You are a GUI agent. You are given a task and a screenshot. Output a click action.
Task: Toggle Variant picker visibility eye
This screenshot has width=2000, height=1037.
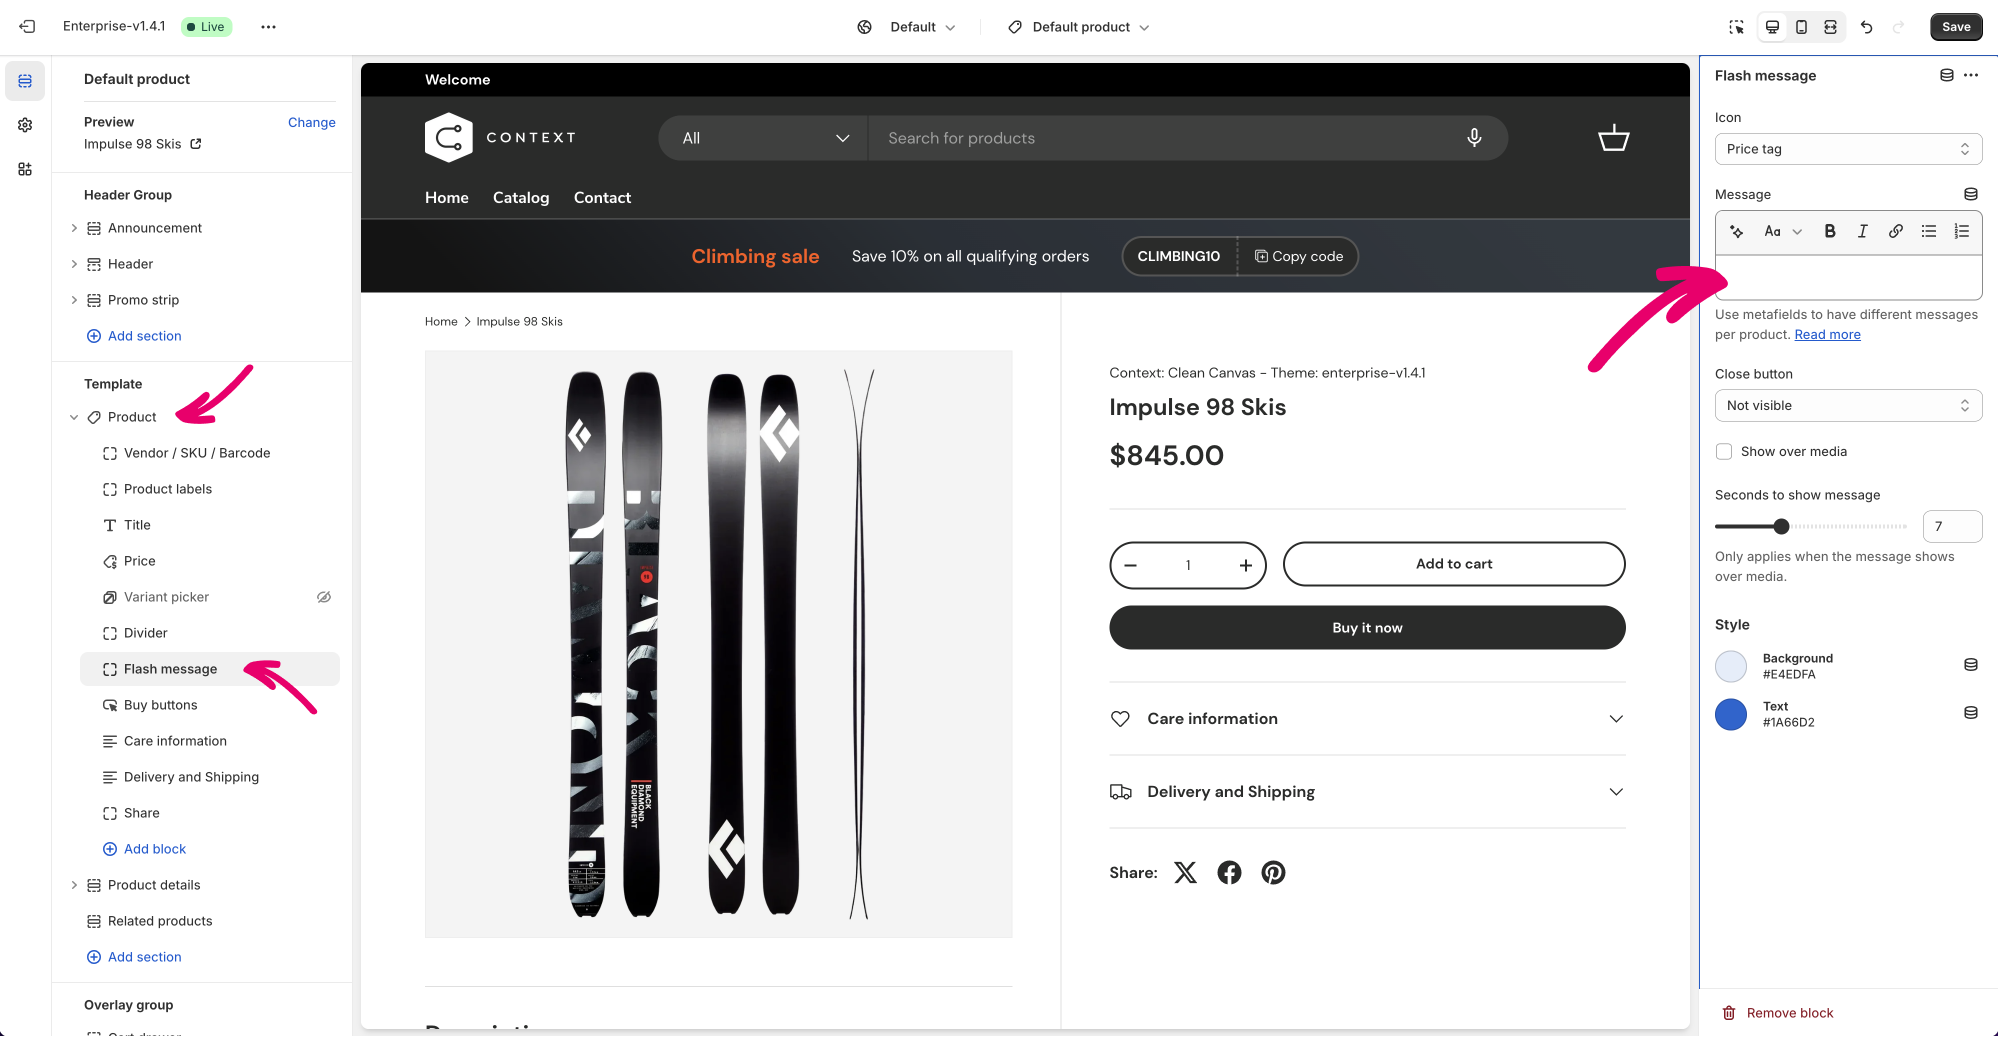click(324, 597)
